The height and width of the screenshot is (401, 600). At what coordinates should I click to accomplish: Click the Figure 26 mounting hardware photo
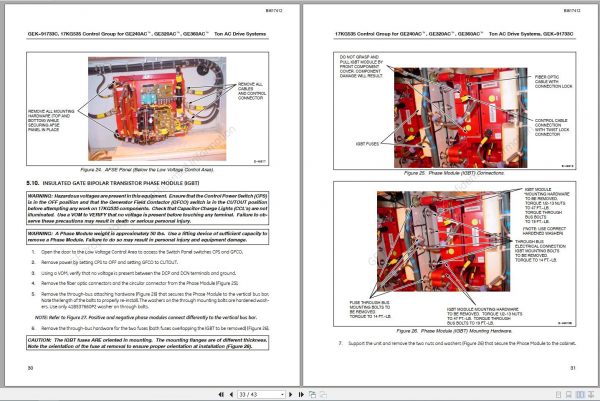pyautogui.click(x=443, y=241)
